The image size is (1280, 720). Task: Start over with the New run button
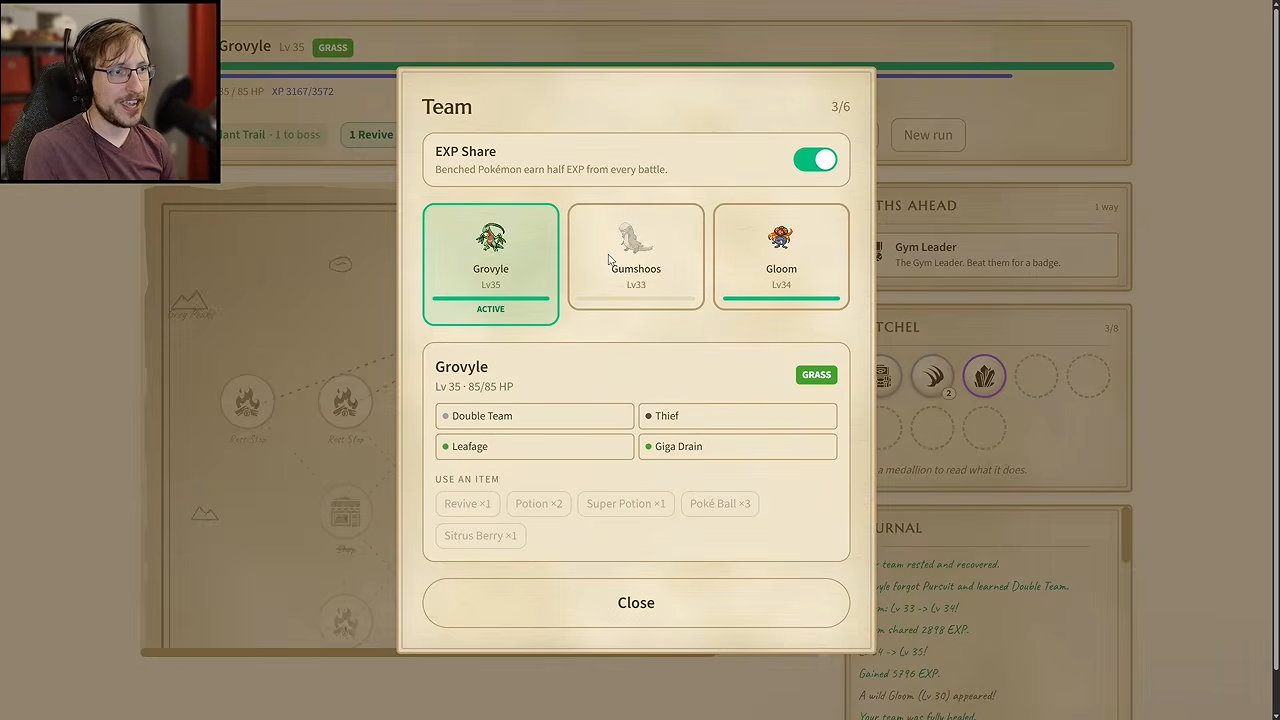[x=928, y=135]
